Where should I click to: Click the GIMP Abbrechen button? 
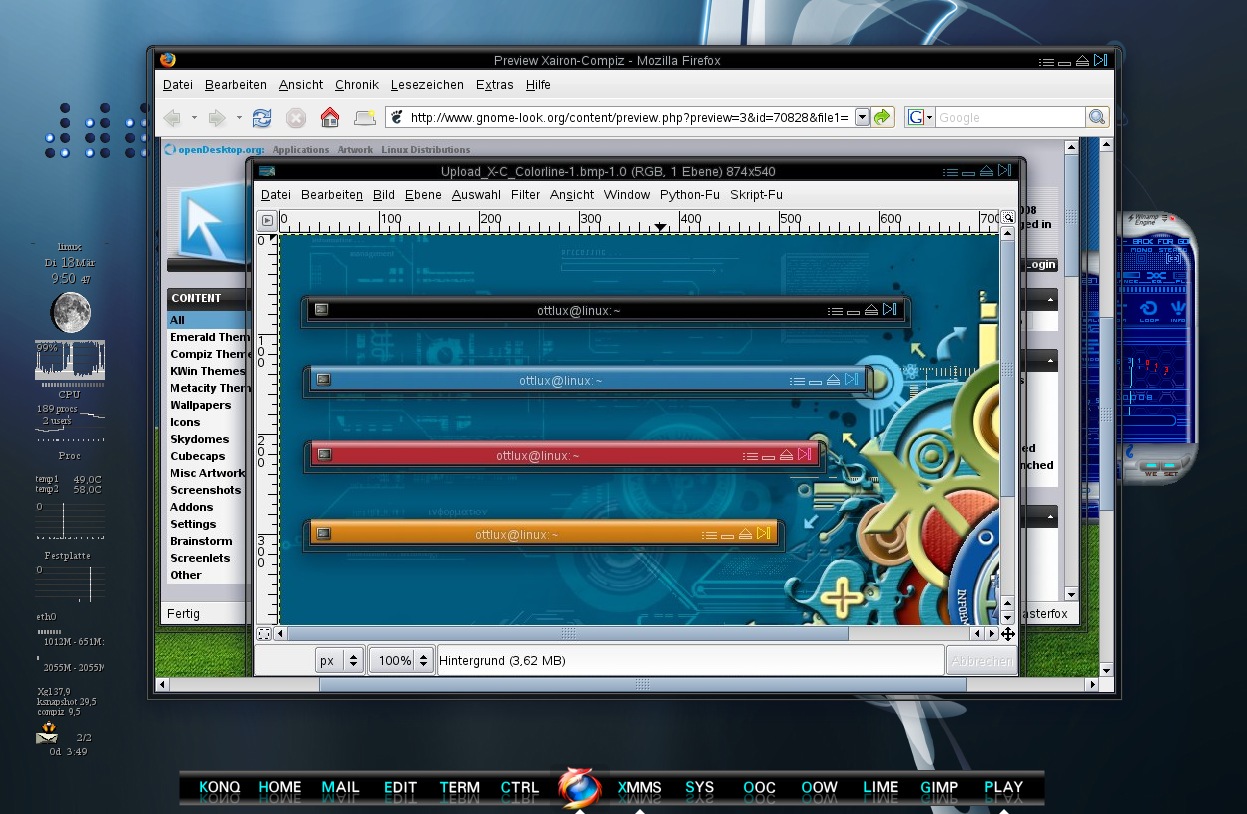coord(980,661)
